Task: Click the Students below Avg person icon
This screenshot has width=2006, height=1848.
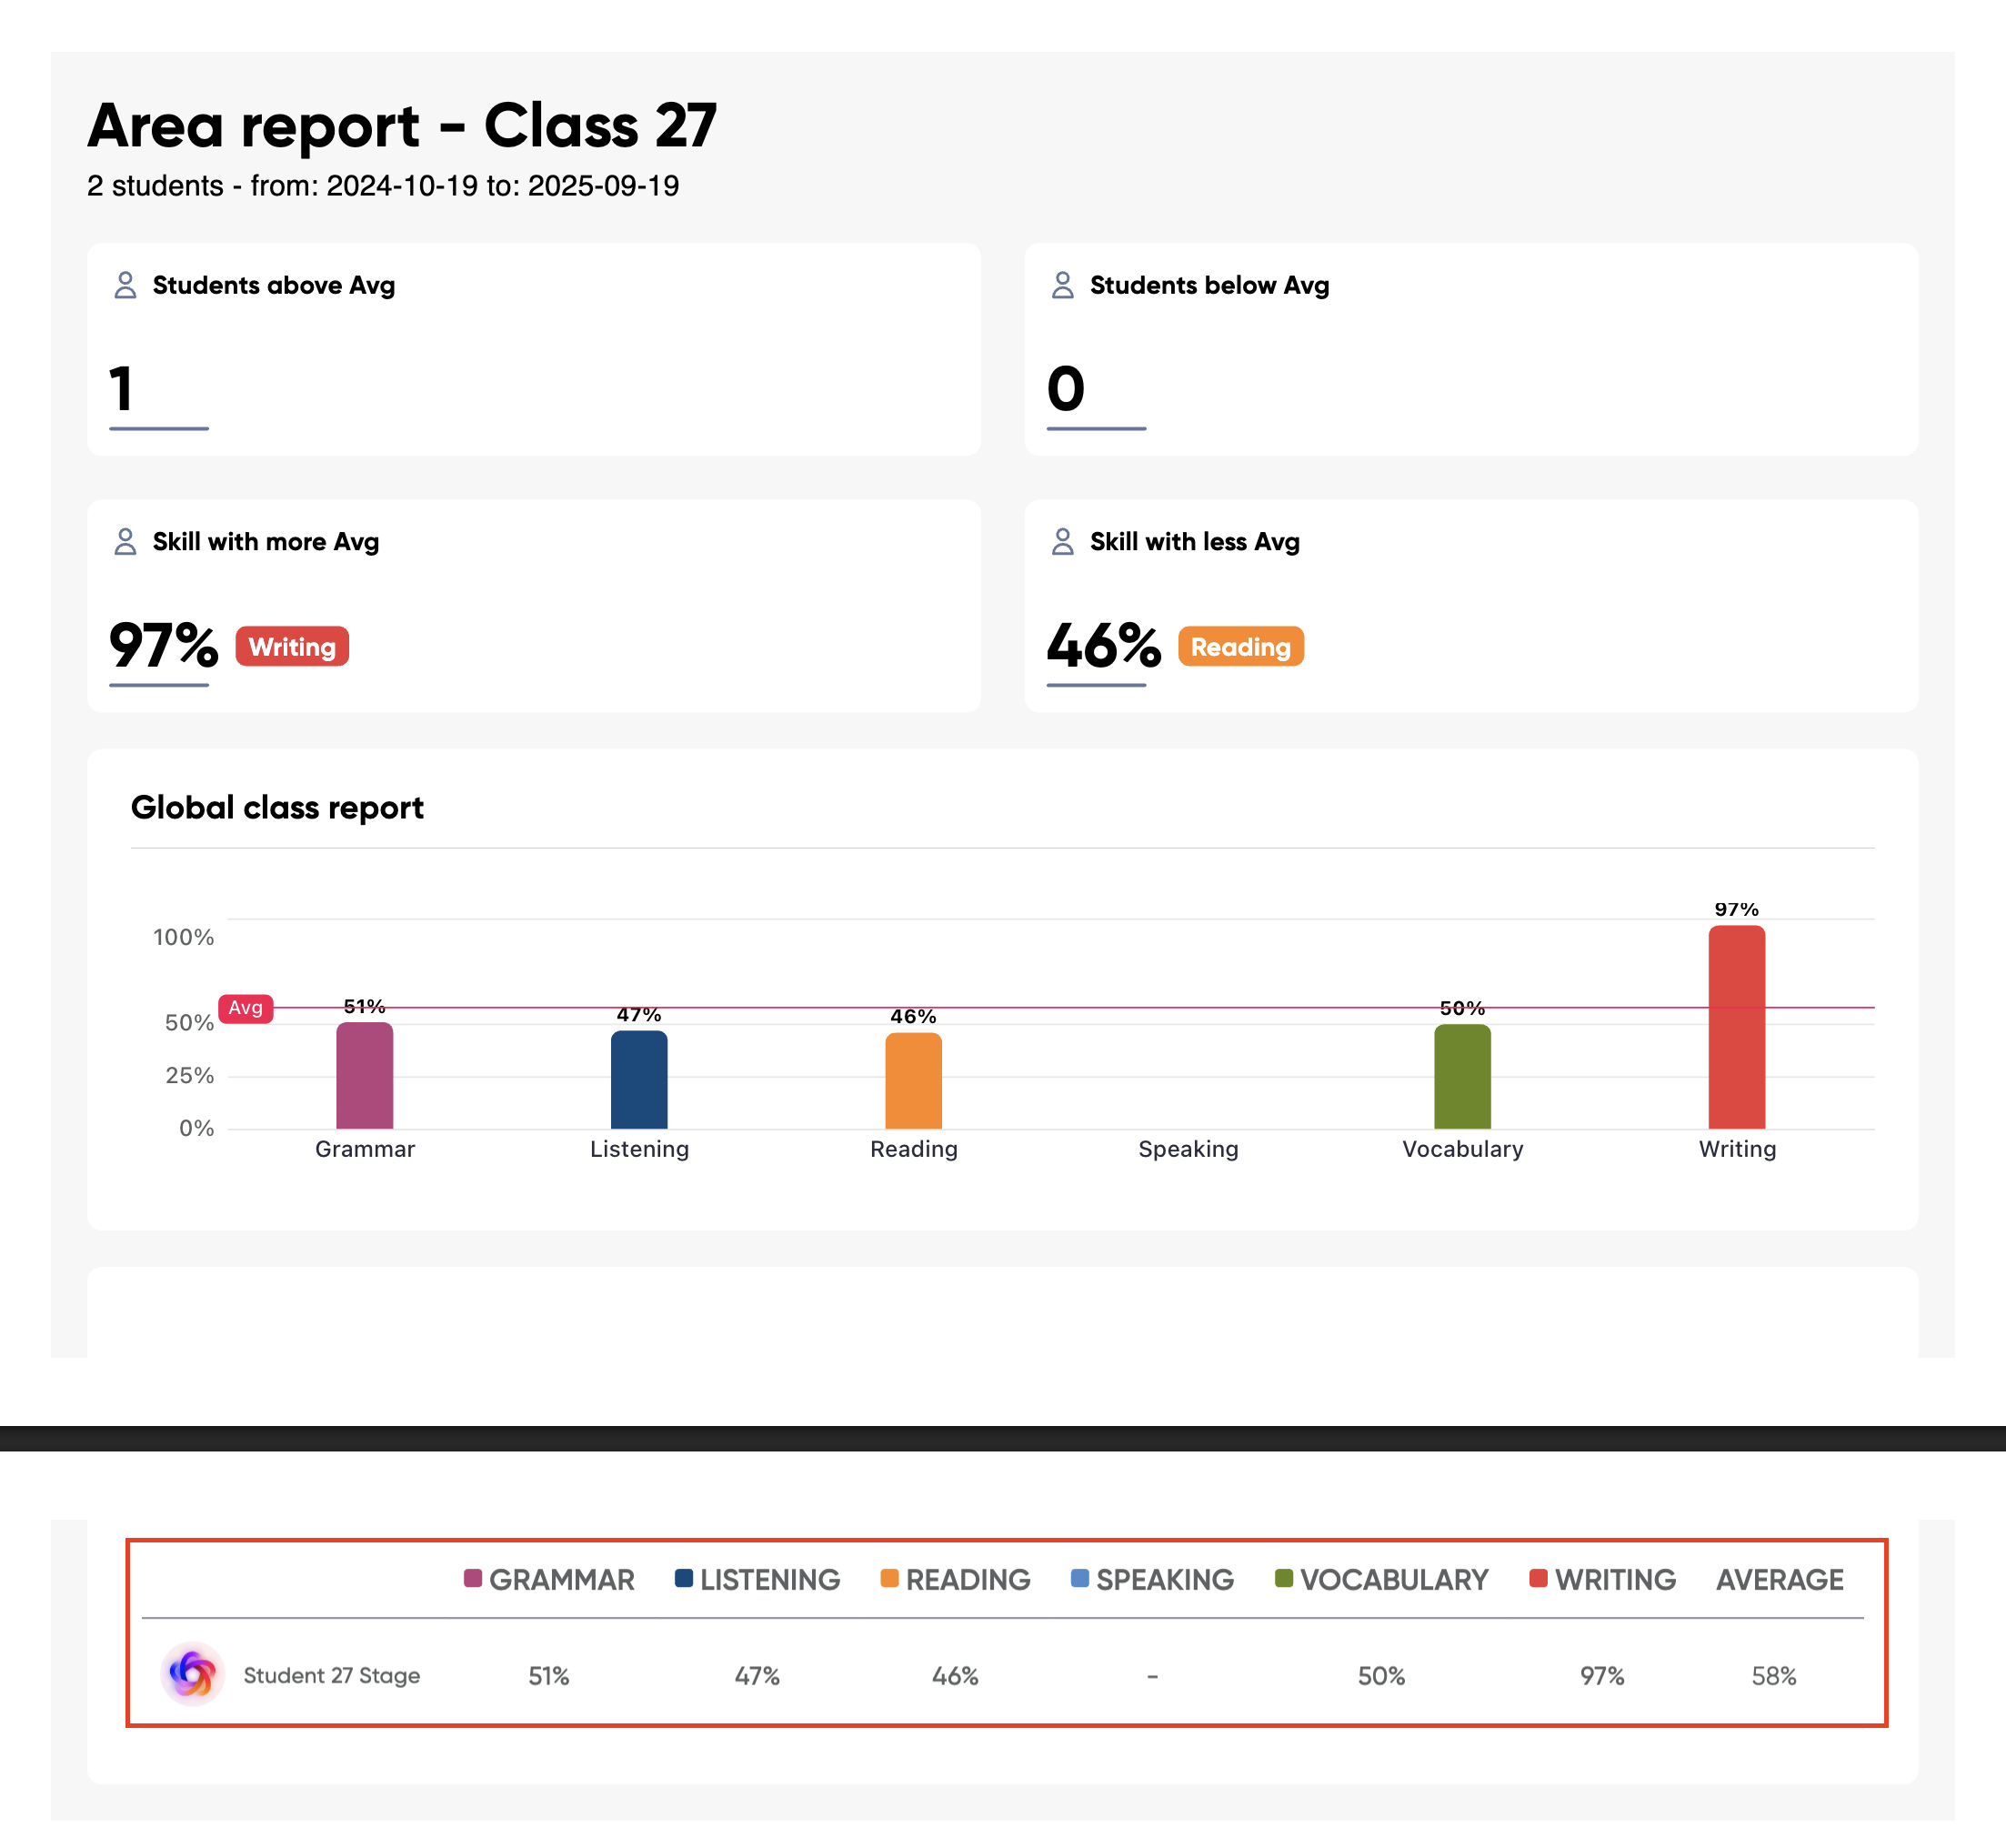Action: pyautogui.click(x=1062, y=286)
